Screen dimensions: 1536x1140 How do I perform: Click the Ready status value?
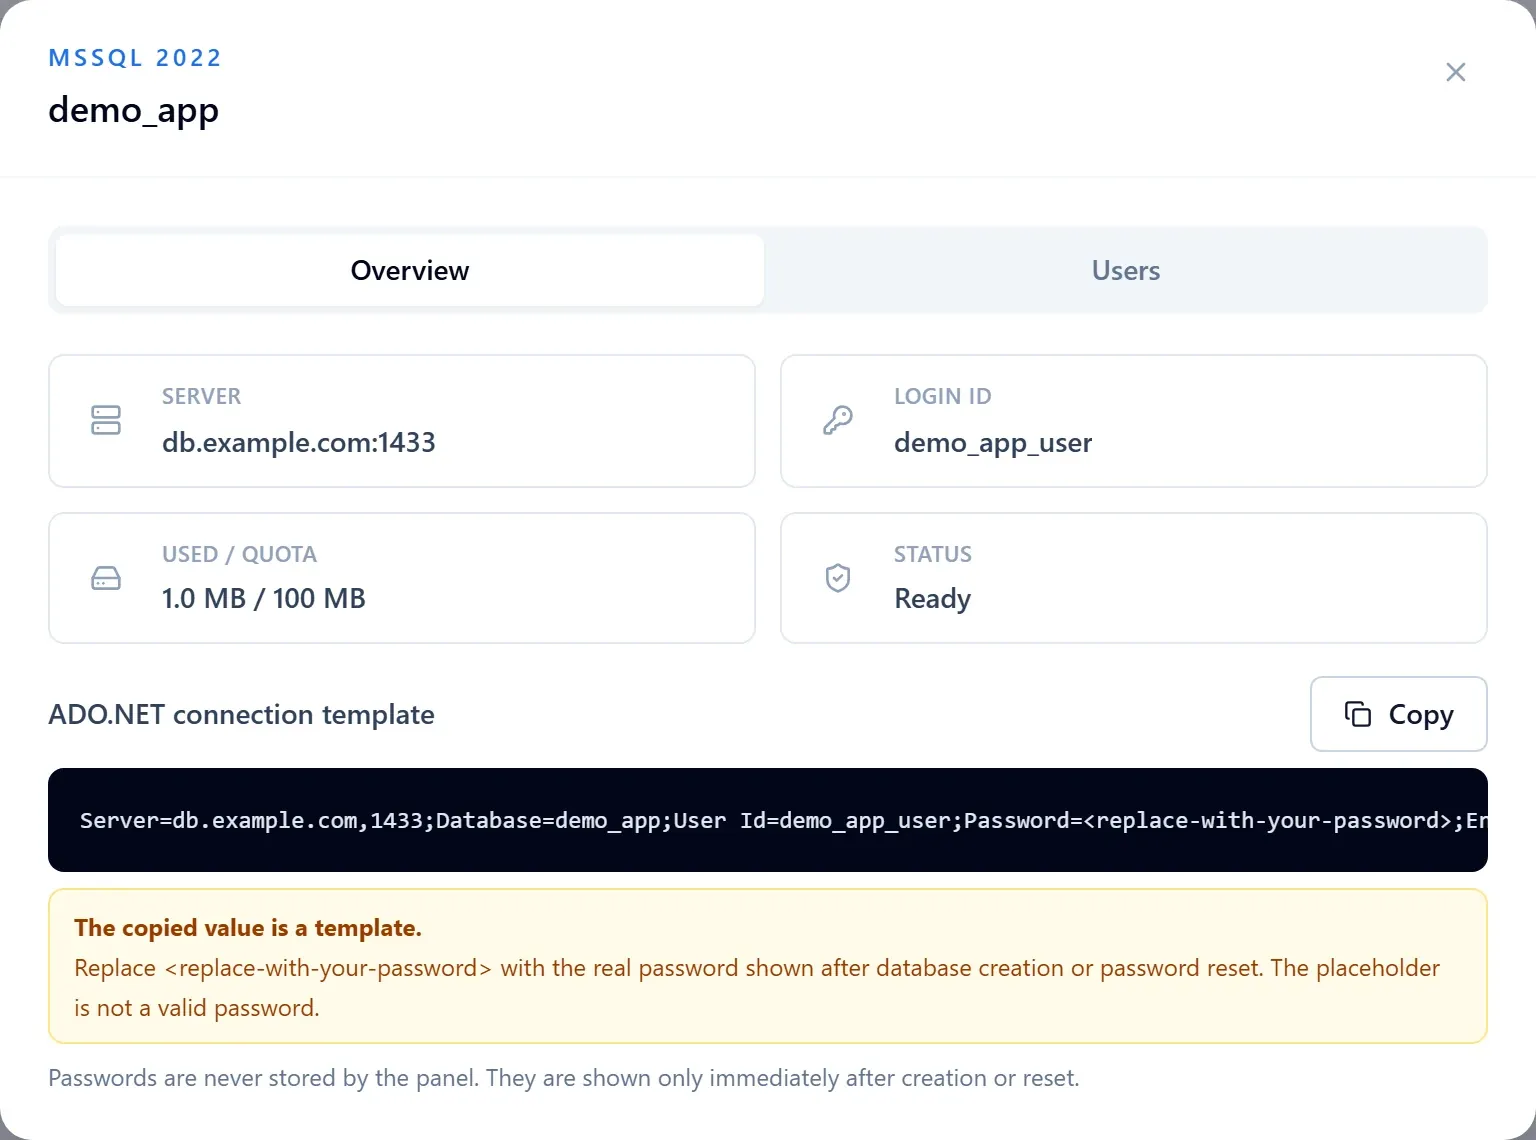(x=932, y=599)
